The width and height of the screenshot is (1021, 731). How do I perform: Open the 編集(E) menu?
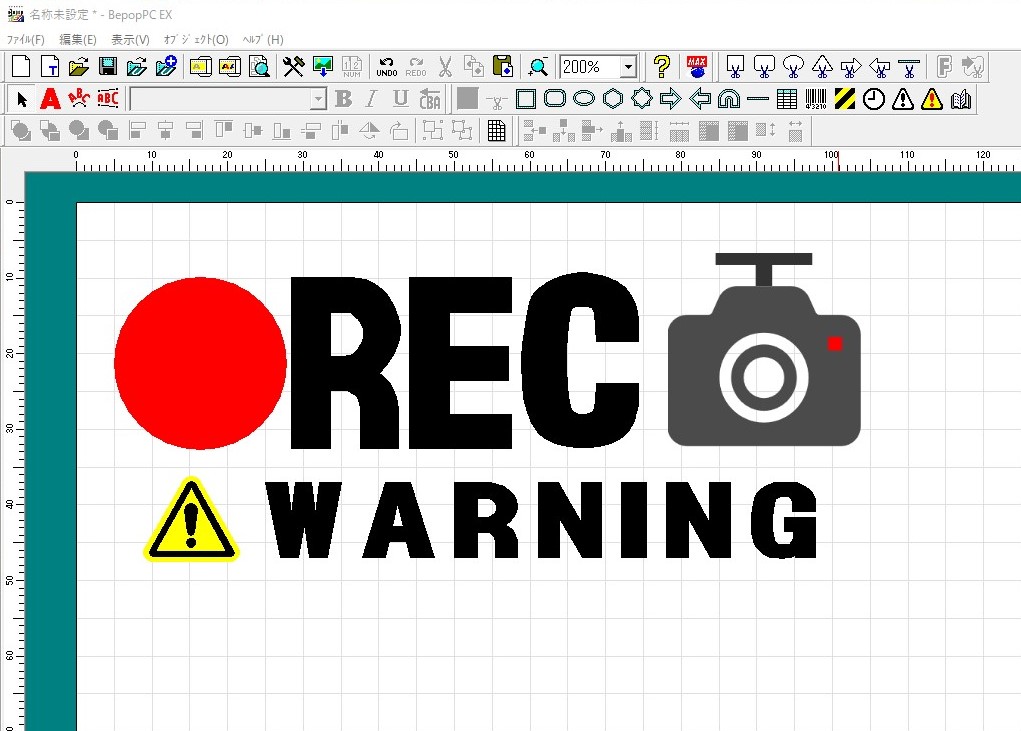point(77,39)
